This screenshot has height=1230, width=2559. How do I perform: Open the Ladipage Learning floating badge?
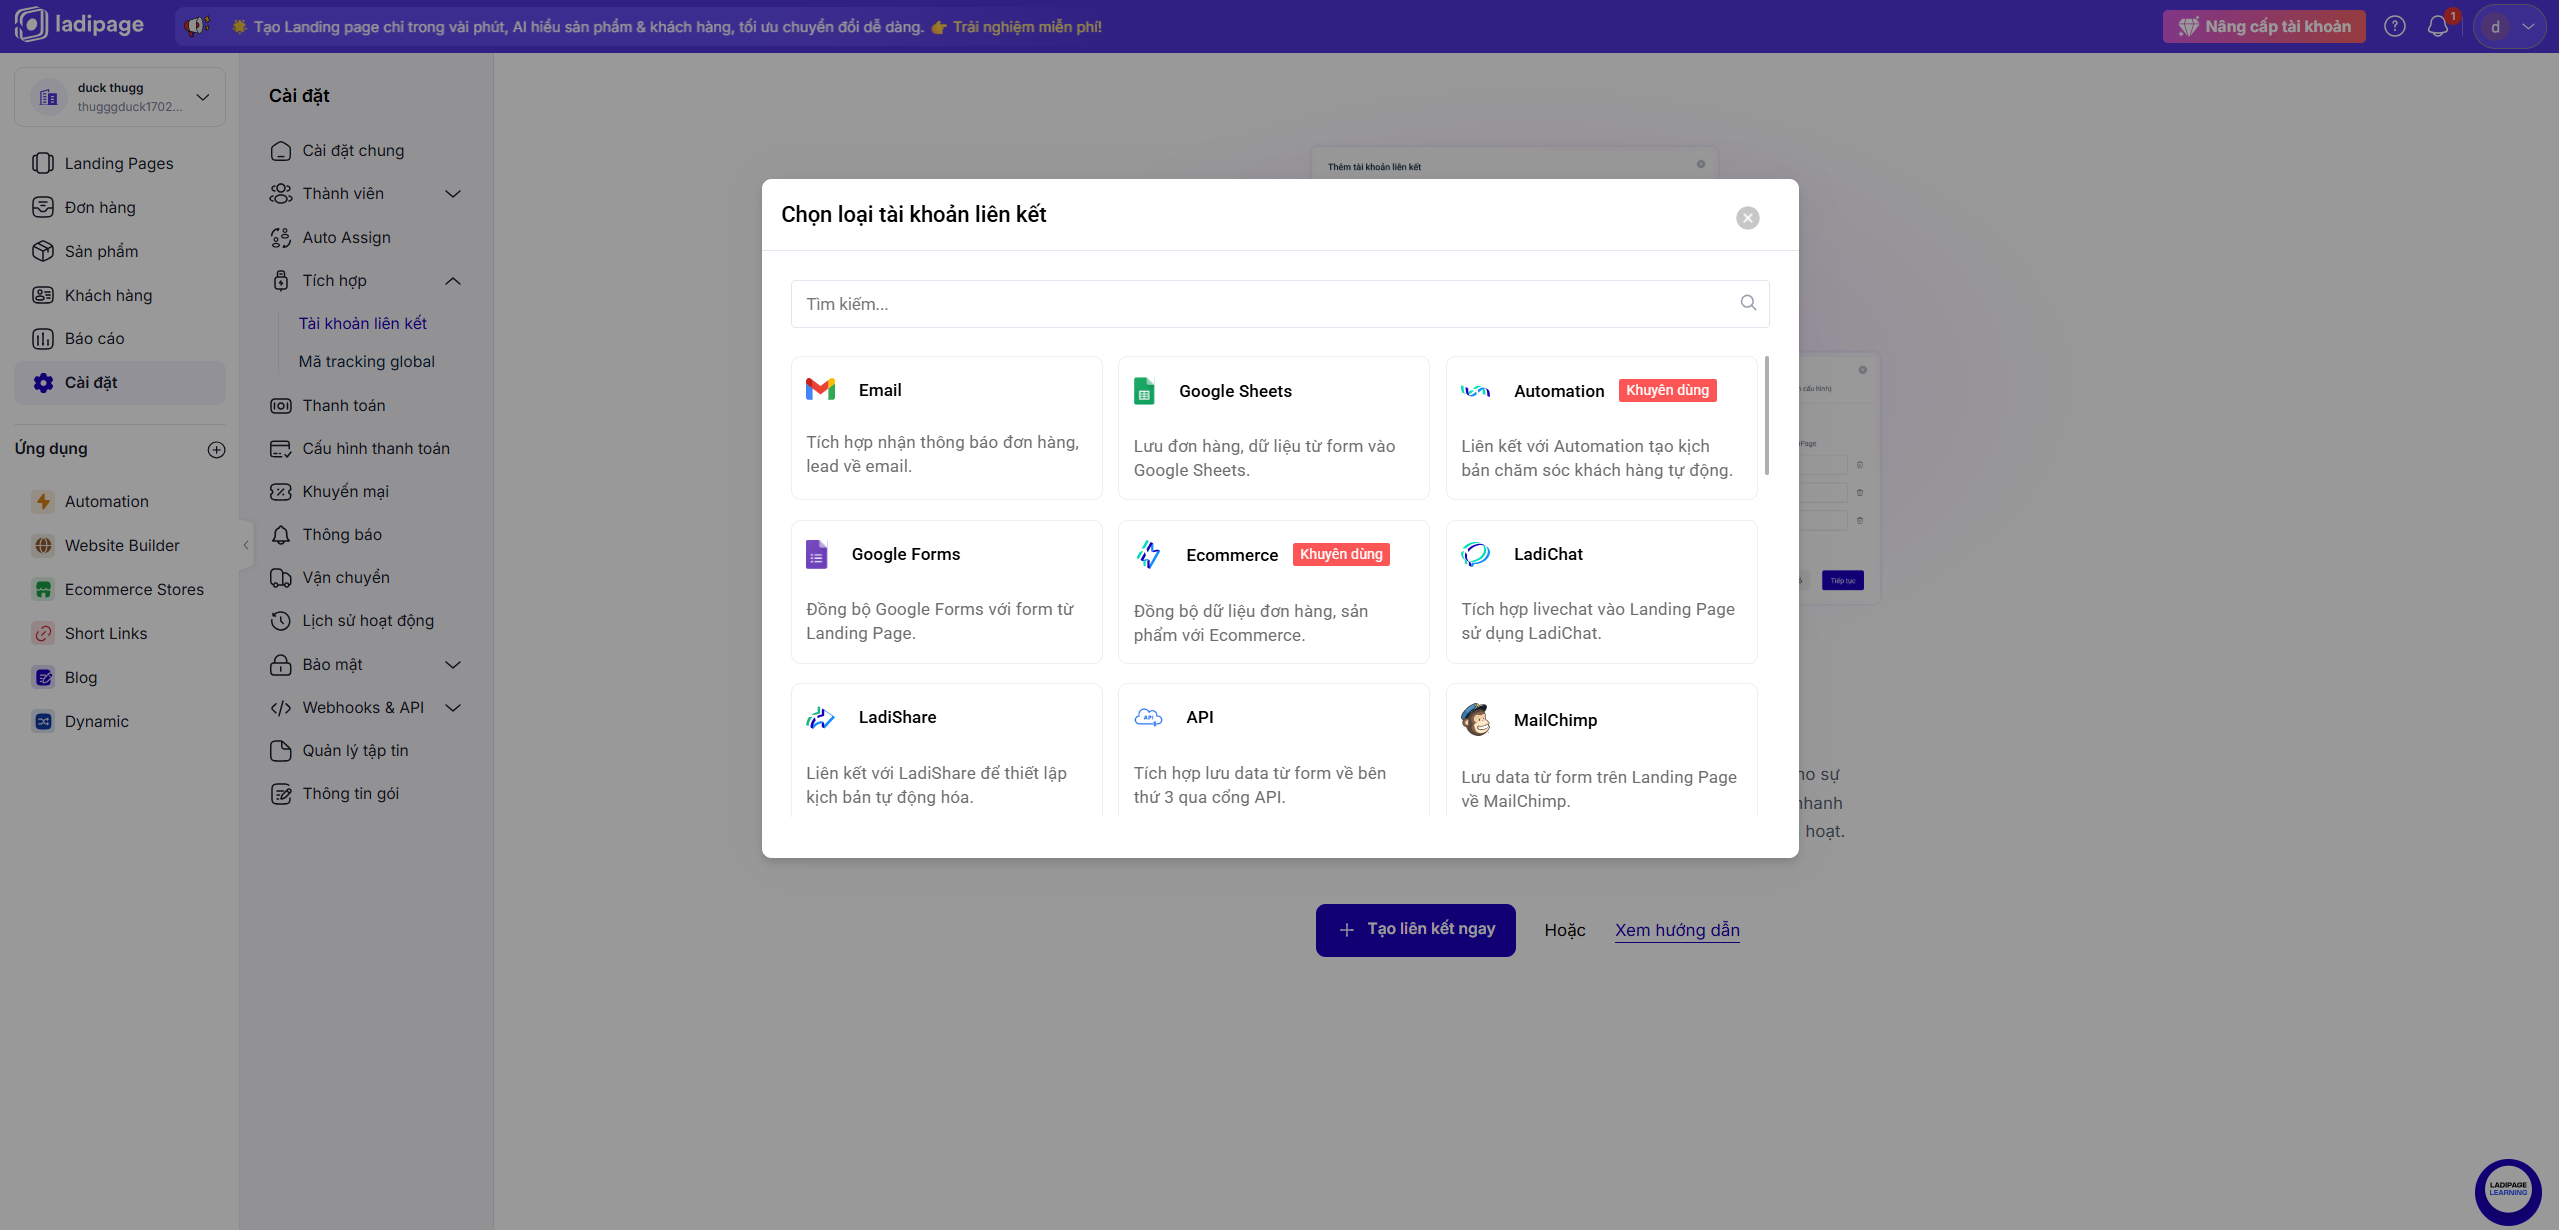coord(2508,1191)
